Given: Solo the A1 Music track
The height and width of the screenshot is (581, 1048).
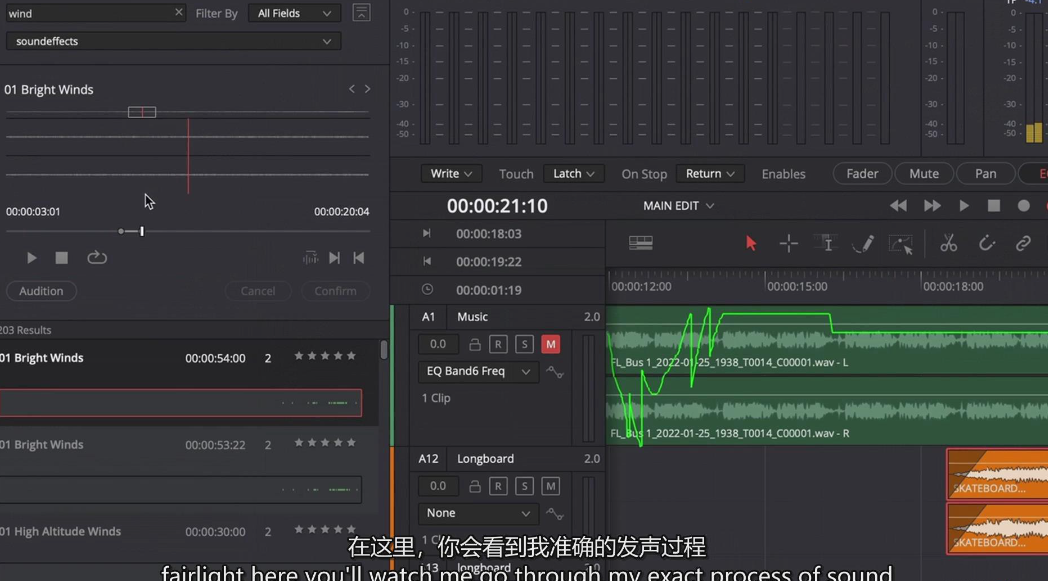Looking at the screenshot, I should (524, 344).
